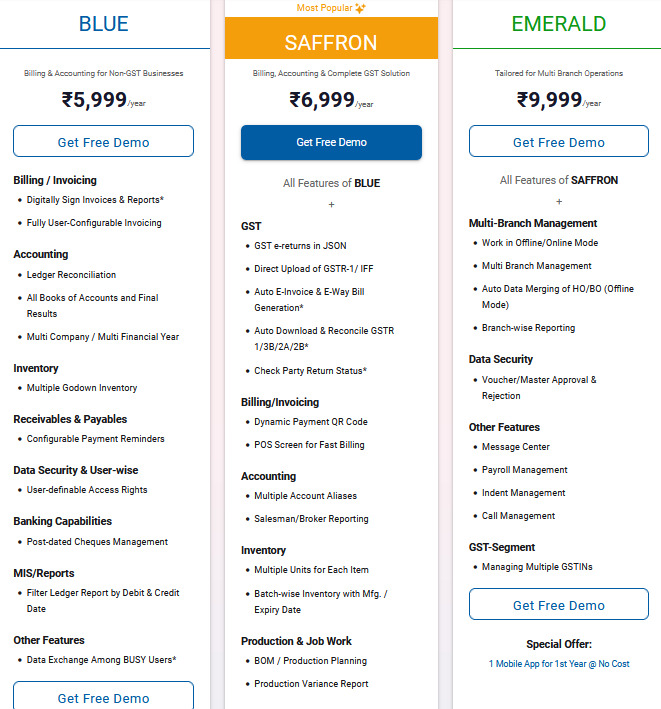Click Get Free Demo under BLUE price
The width and height of the screenshot is (661, 709).
point(104,142)
